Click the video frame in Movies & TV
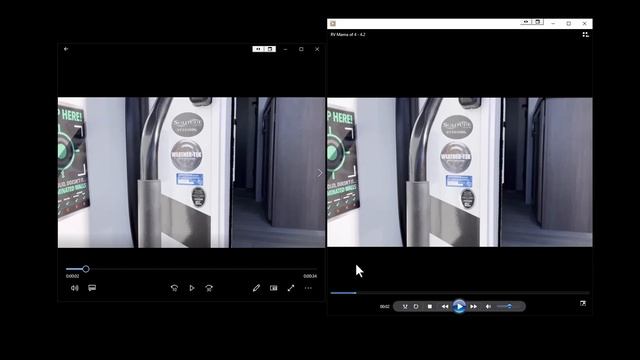640x360 pixels. [191, 173]
